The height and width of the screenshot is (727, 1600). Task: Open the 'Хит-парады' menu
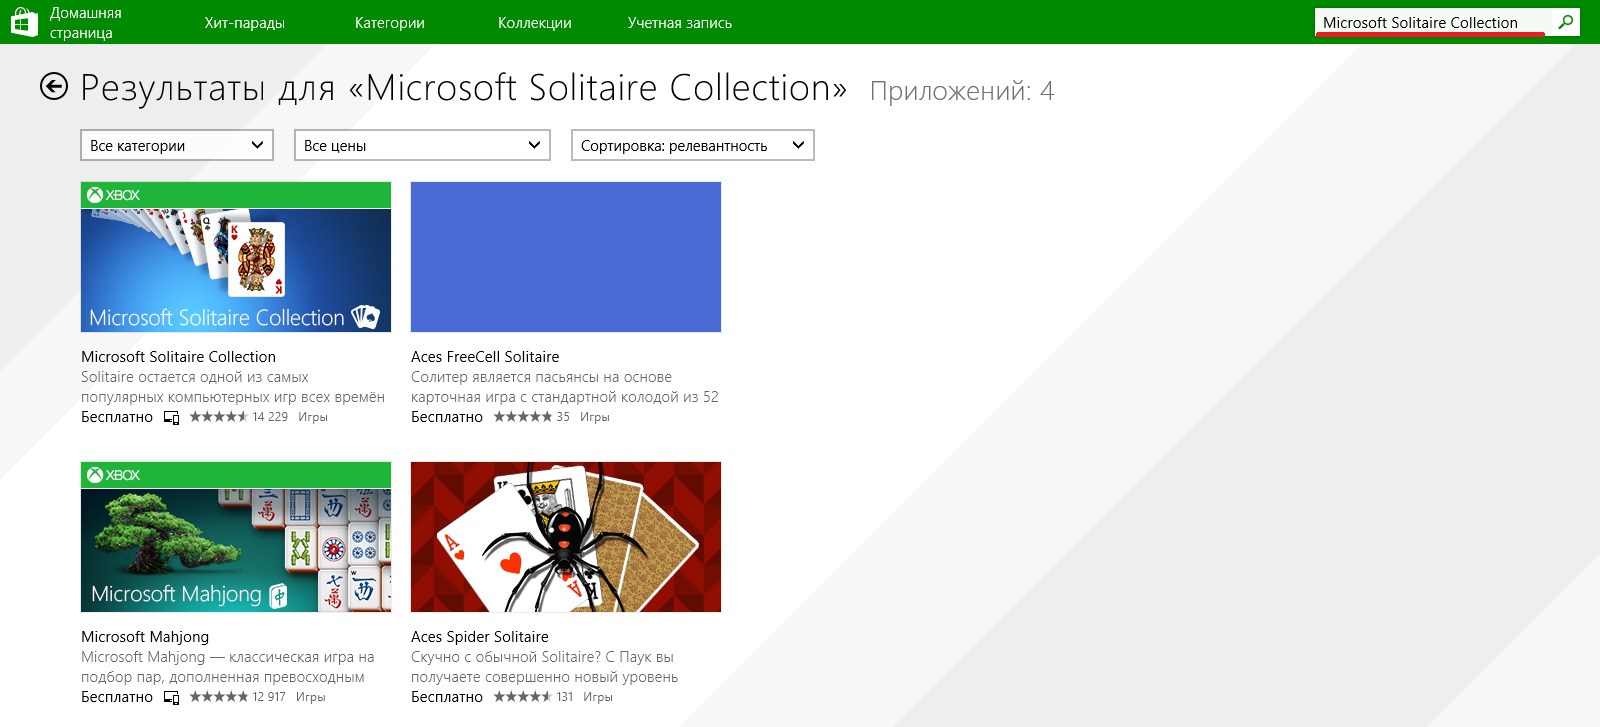(244, 23)
